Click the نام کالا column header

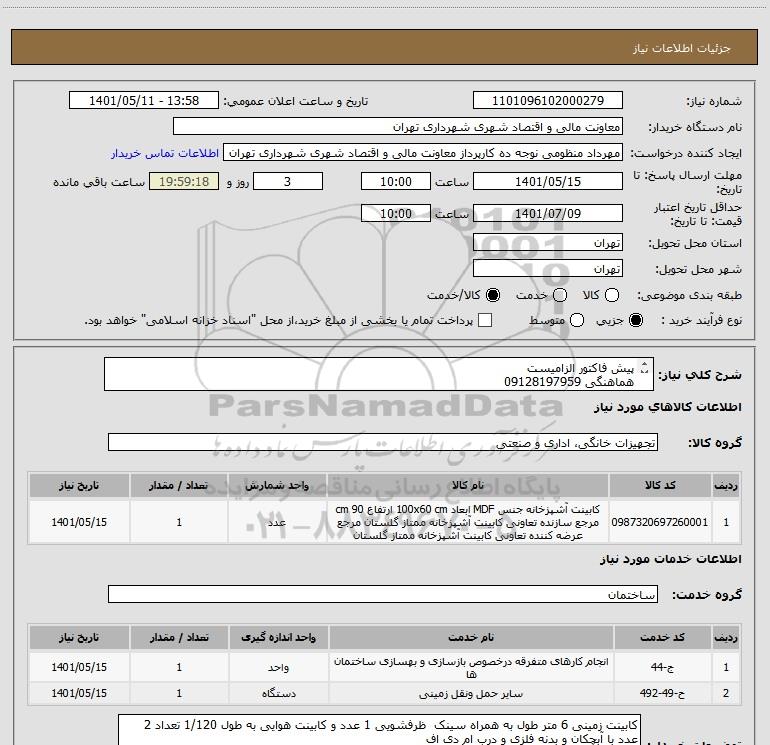(468, 486)
